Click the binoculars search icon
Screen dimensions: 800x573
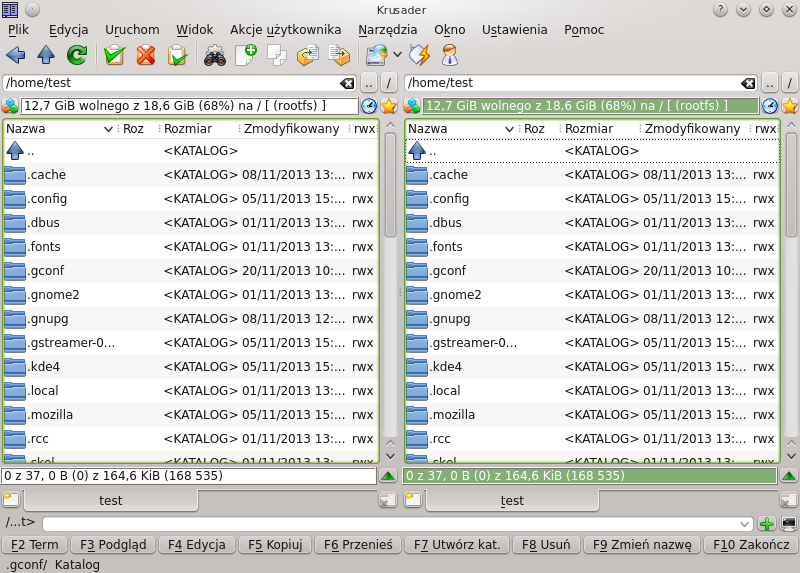click(214, 55)
